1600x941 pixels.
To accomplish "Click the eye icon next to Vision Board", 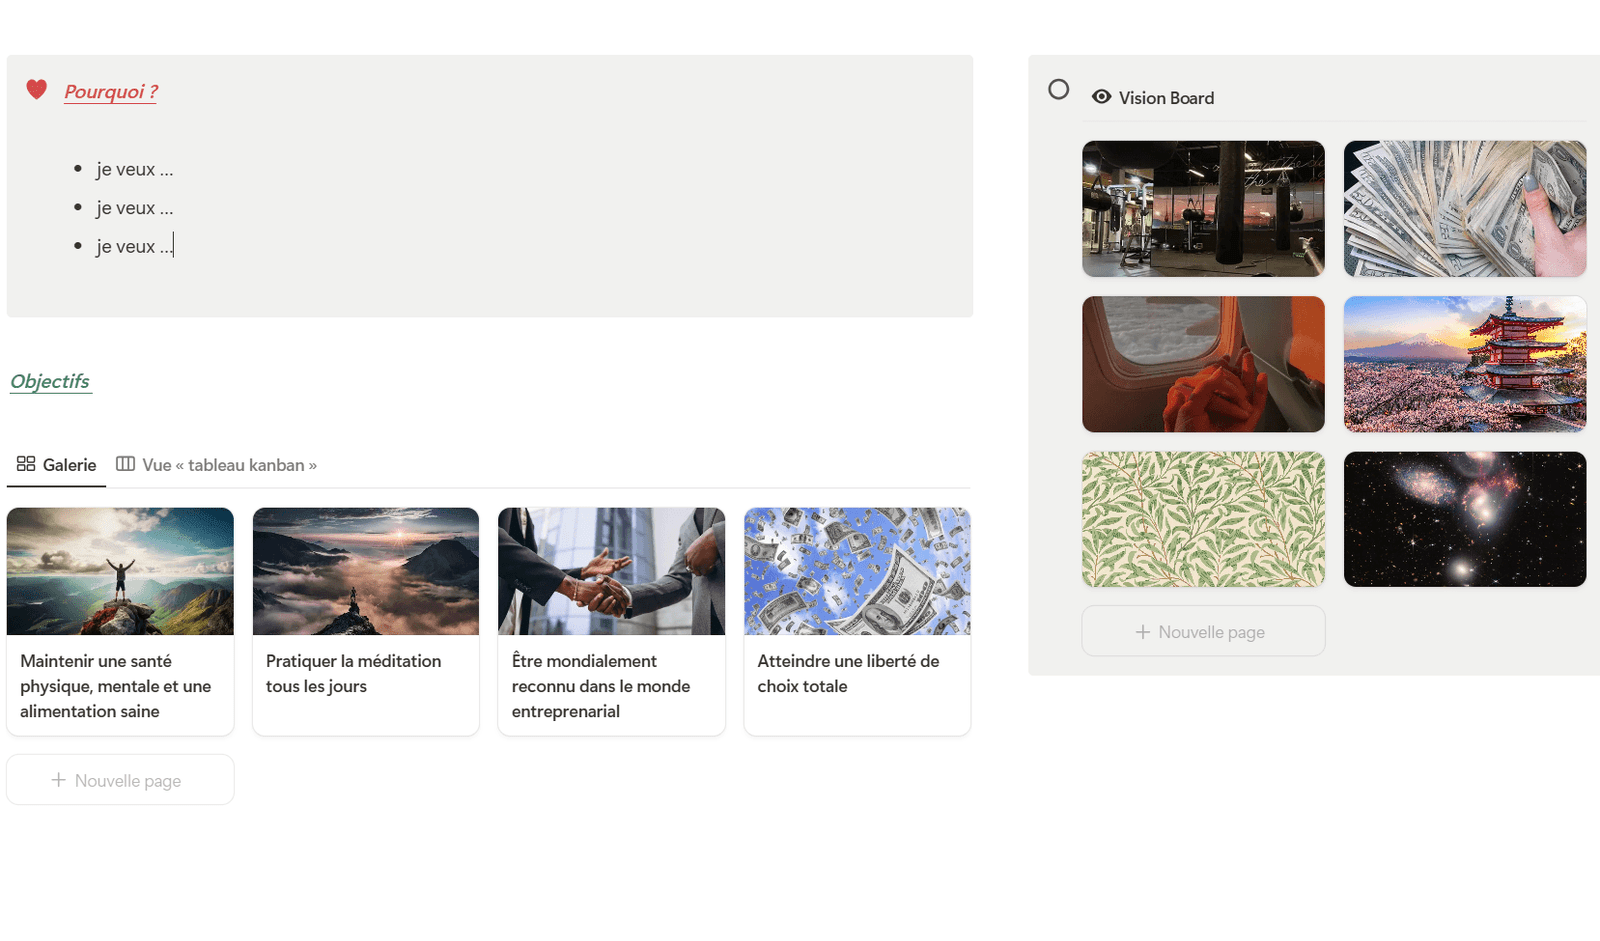I will tap(1101, 97).
